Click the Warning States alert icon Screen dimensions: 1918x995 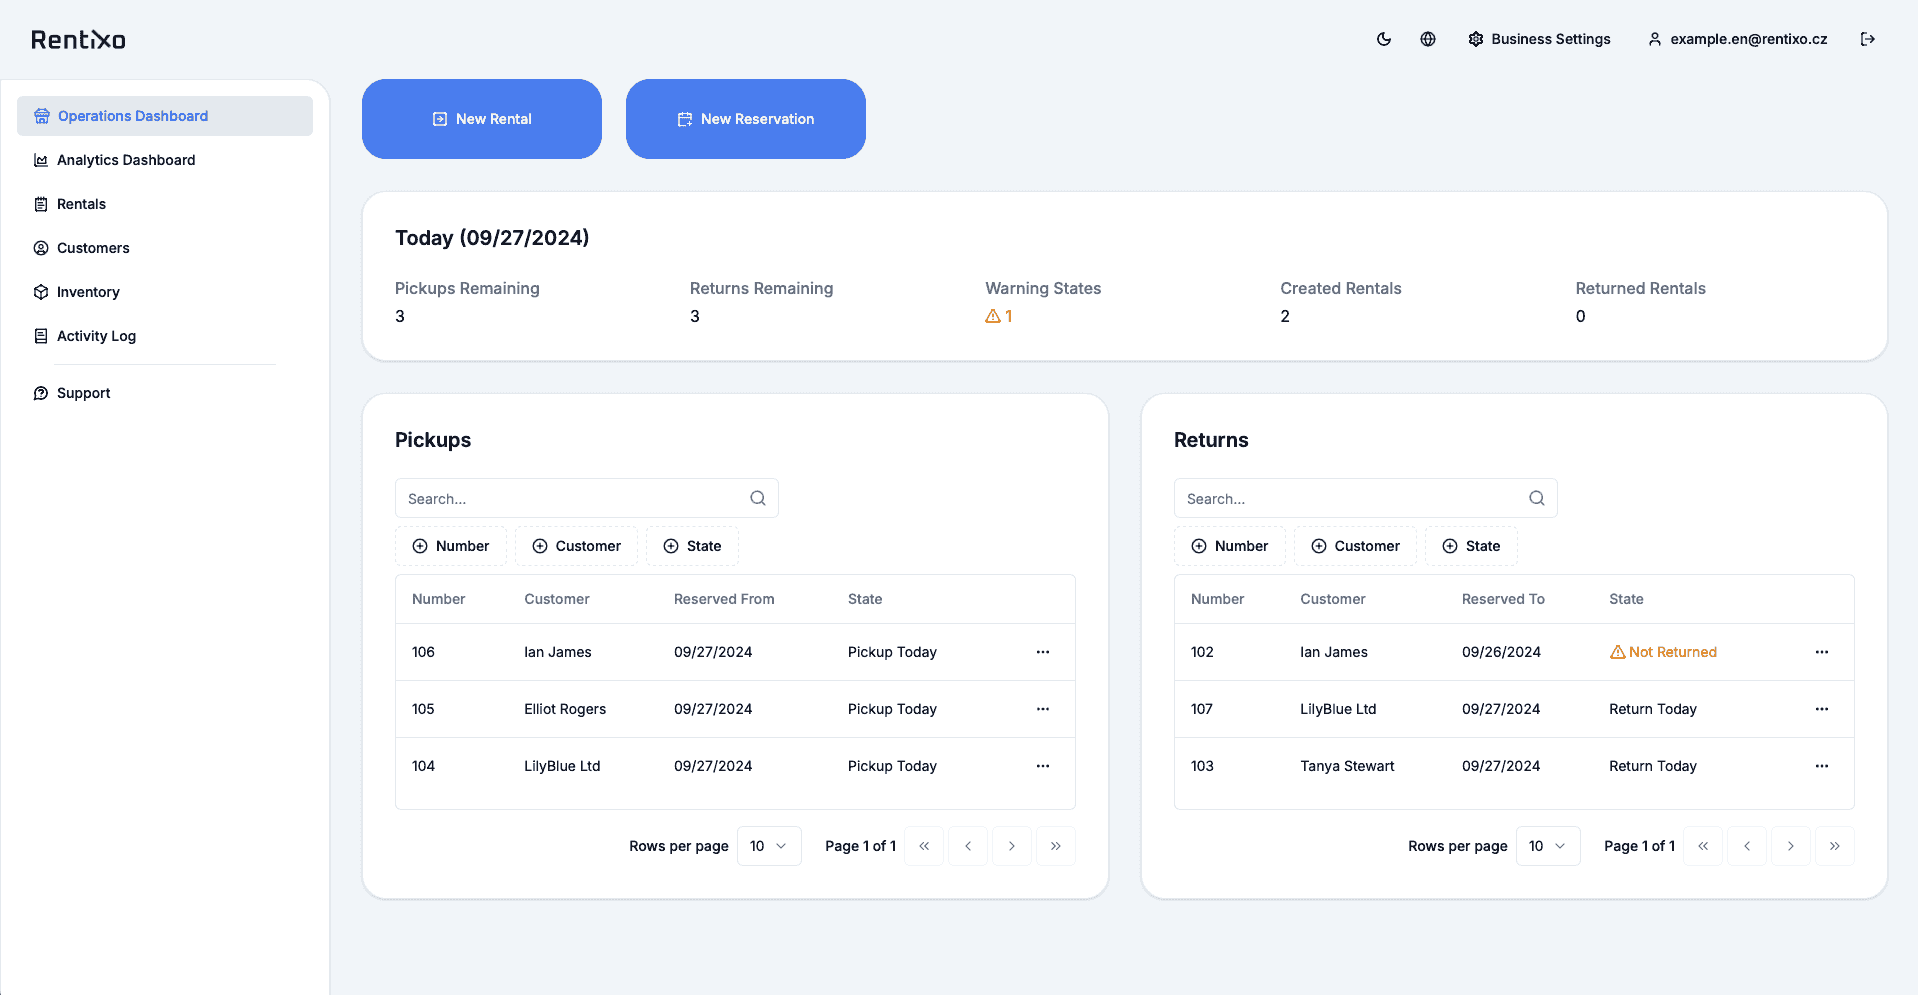pyautogui.click(x=993, y=316)
